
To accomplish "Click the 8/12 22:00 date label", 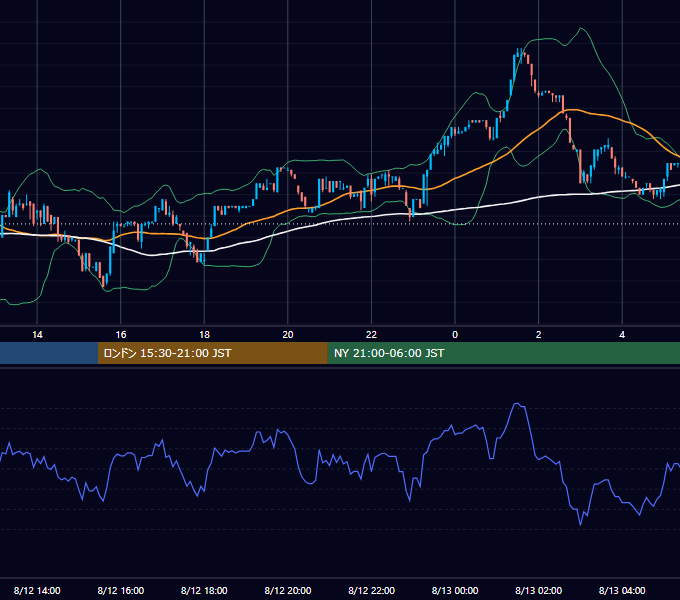I will (x=372, y=590).
